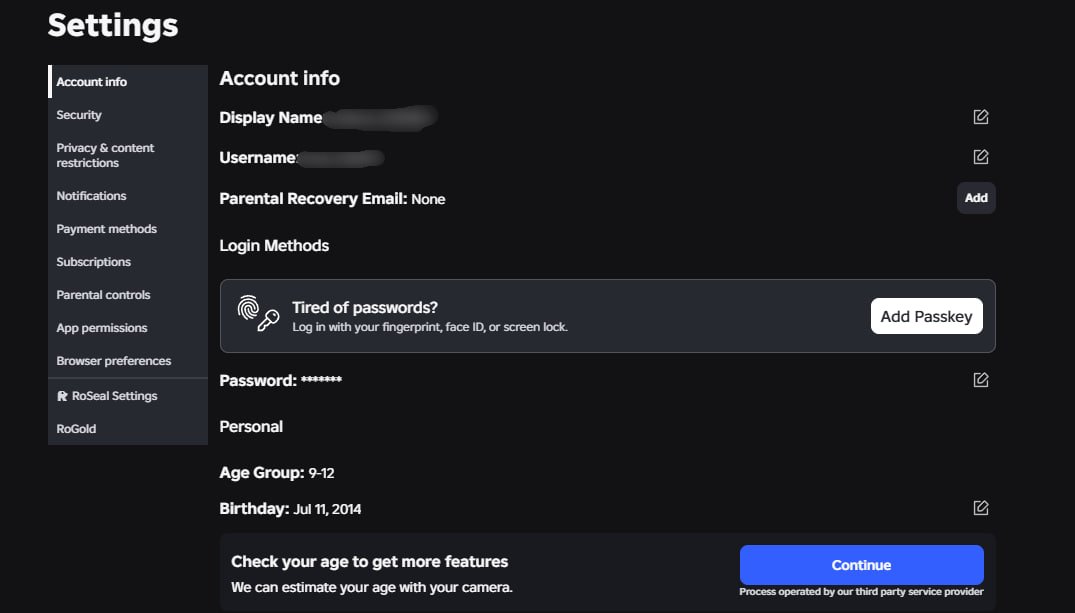Click the RoSeal logo icon in sidebar
Image resolution: width=1075 pixels, height=613 pixels.
[62, 396]
